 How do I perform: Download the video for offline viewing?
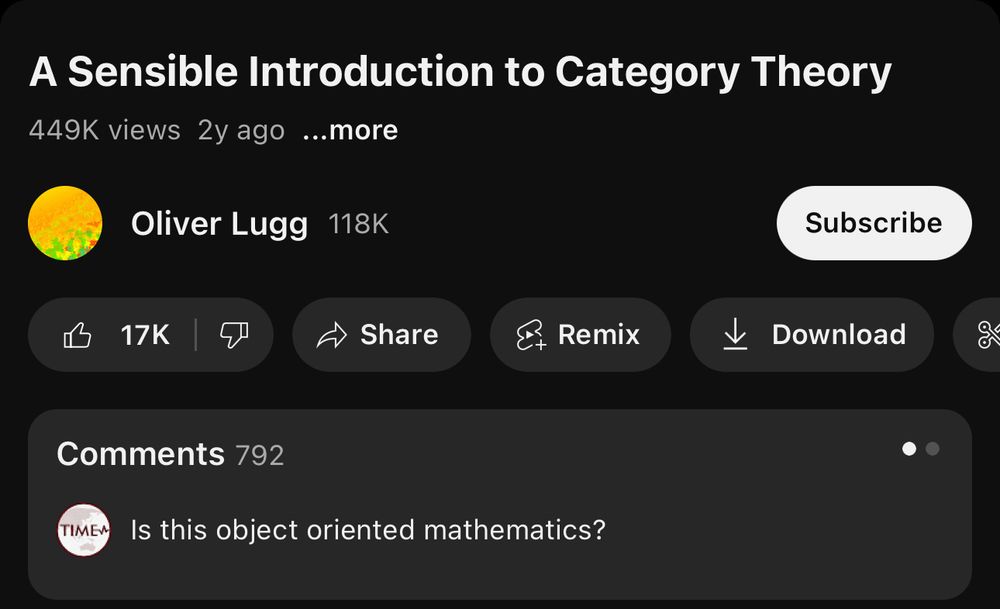tap(812, 335)
